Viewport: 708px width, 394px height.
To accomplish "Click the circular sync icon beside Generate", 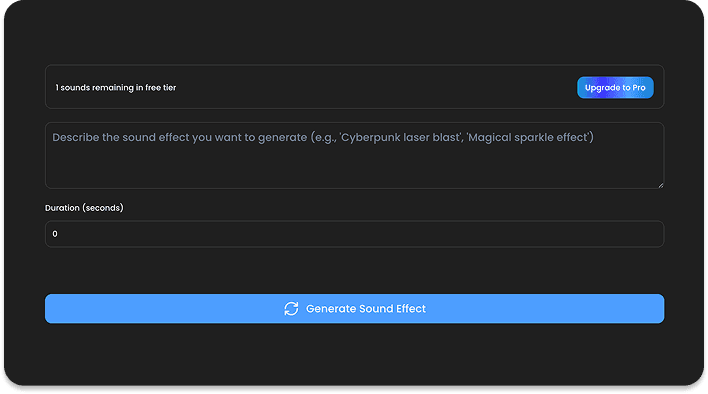I will point(291,309).
